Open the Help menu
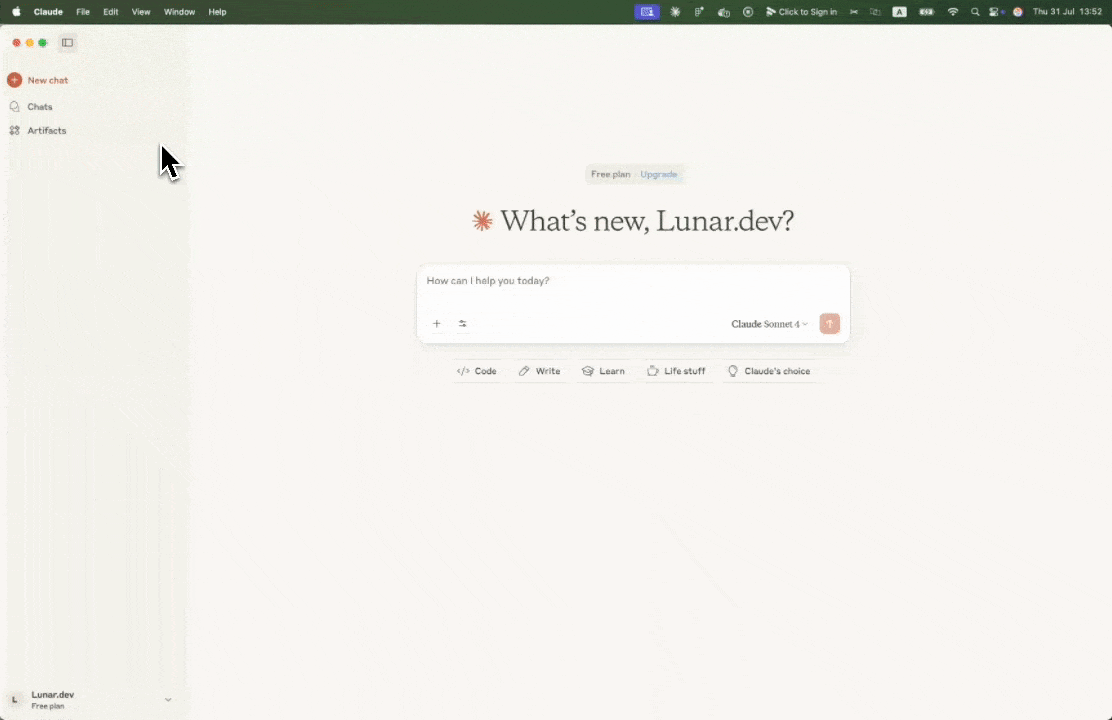The height and width of the screenshot is (720, 1112). 217,12
